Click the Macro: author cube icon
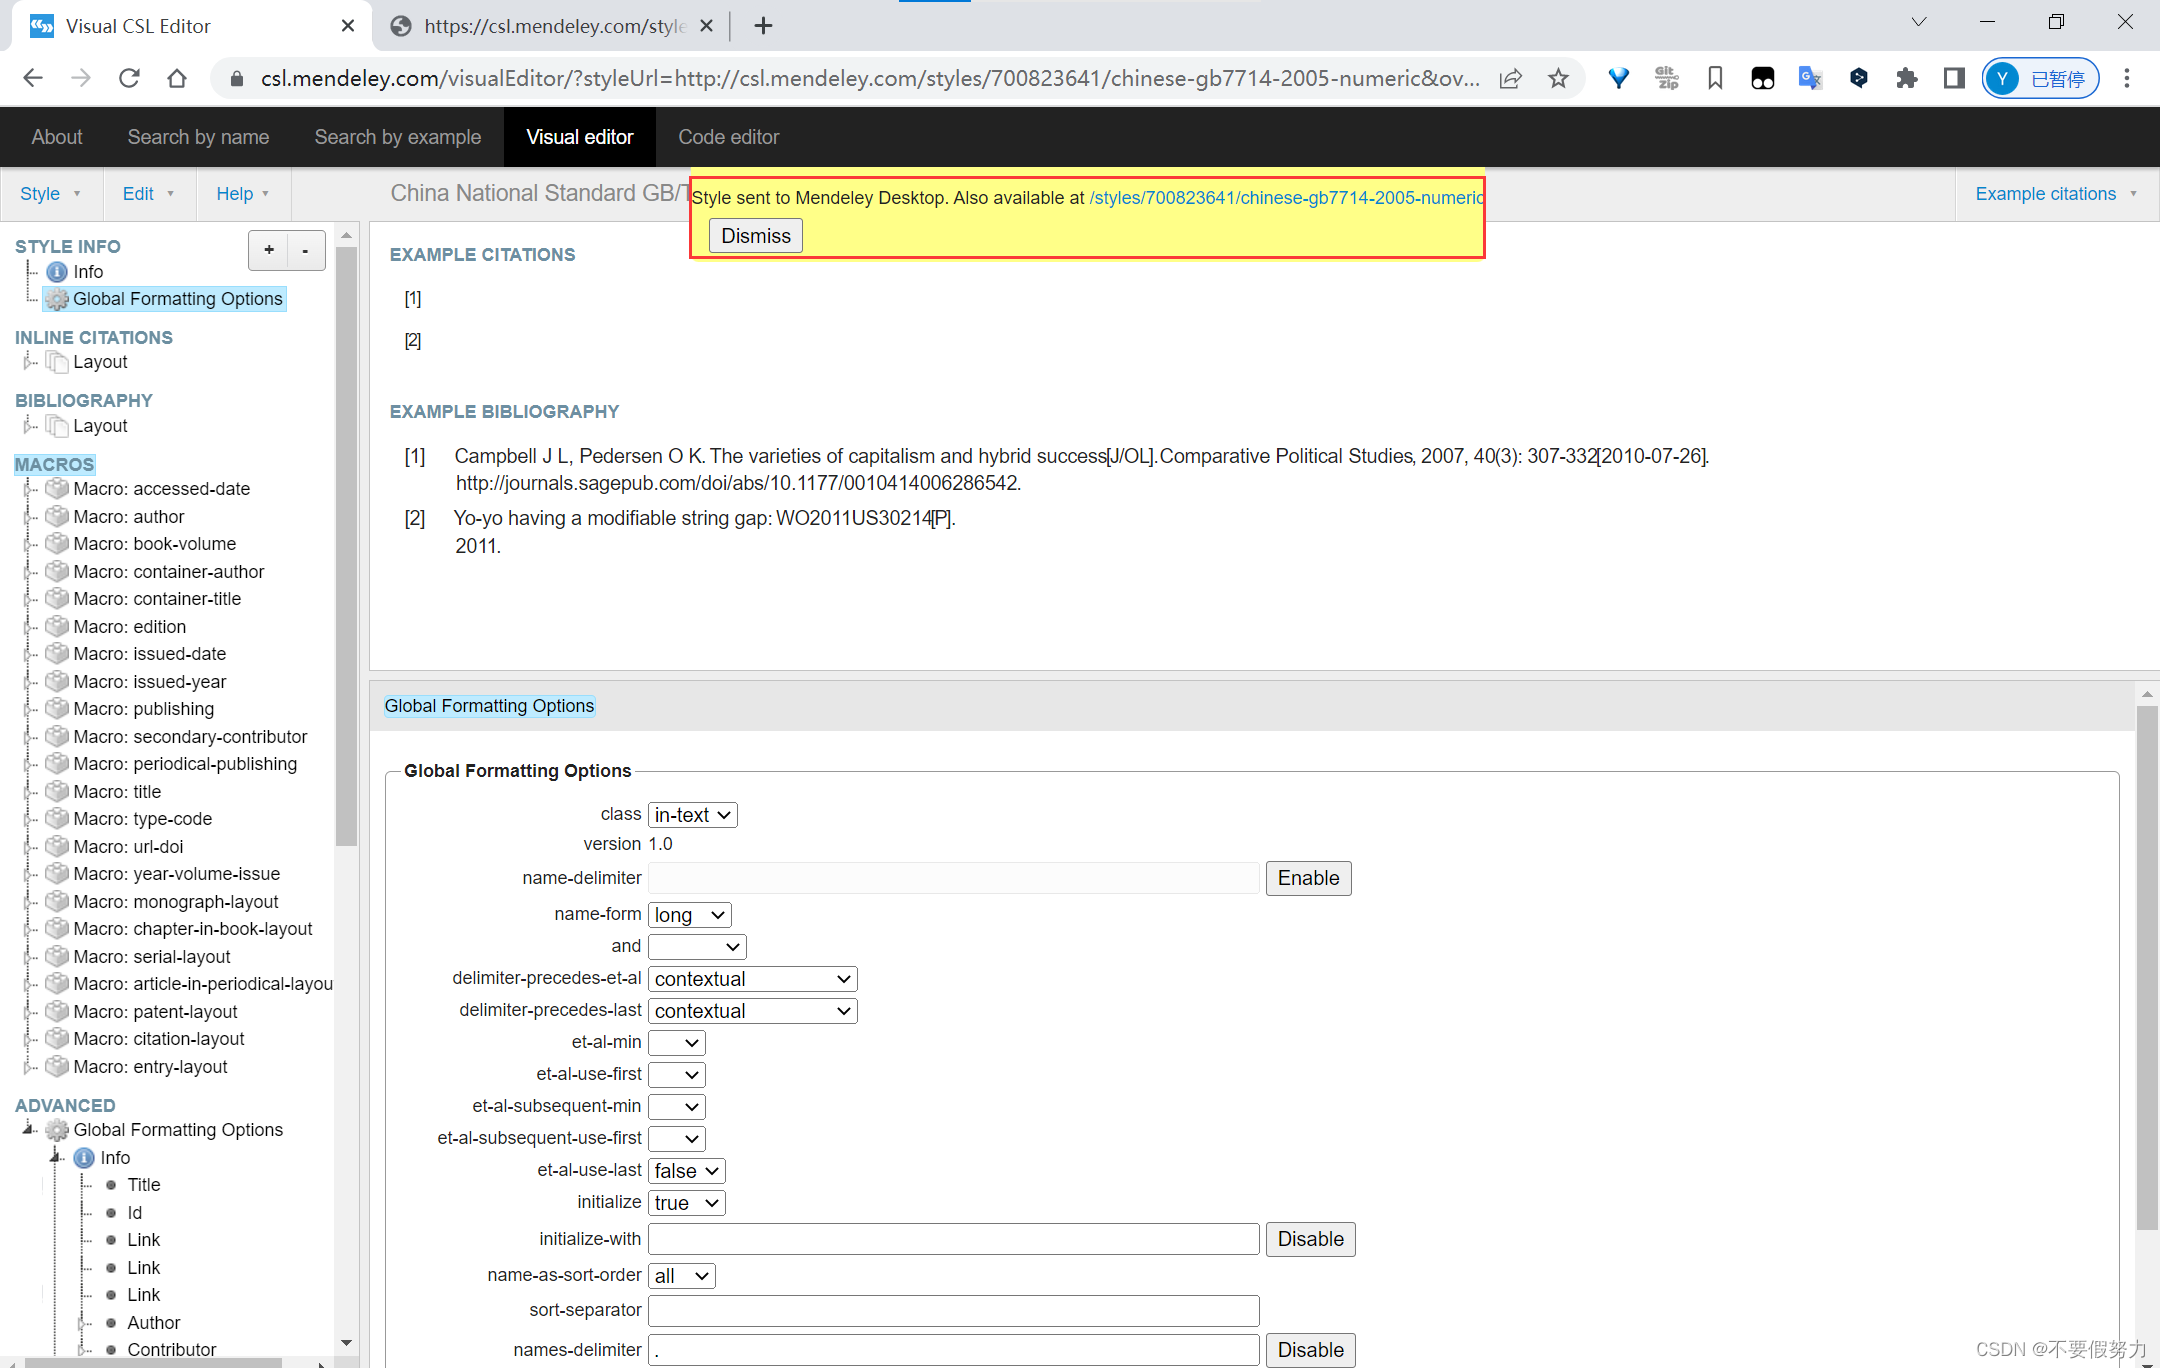The height and width of the screenshot is (1368, 2160). (57, 517)
